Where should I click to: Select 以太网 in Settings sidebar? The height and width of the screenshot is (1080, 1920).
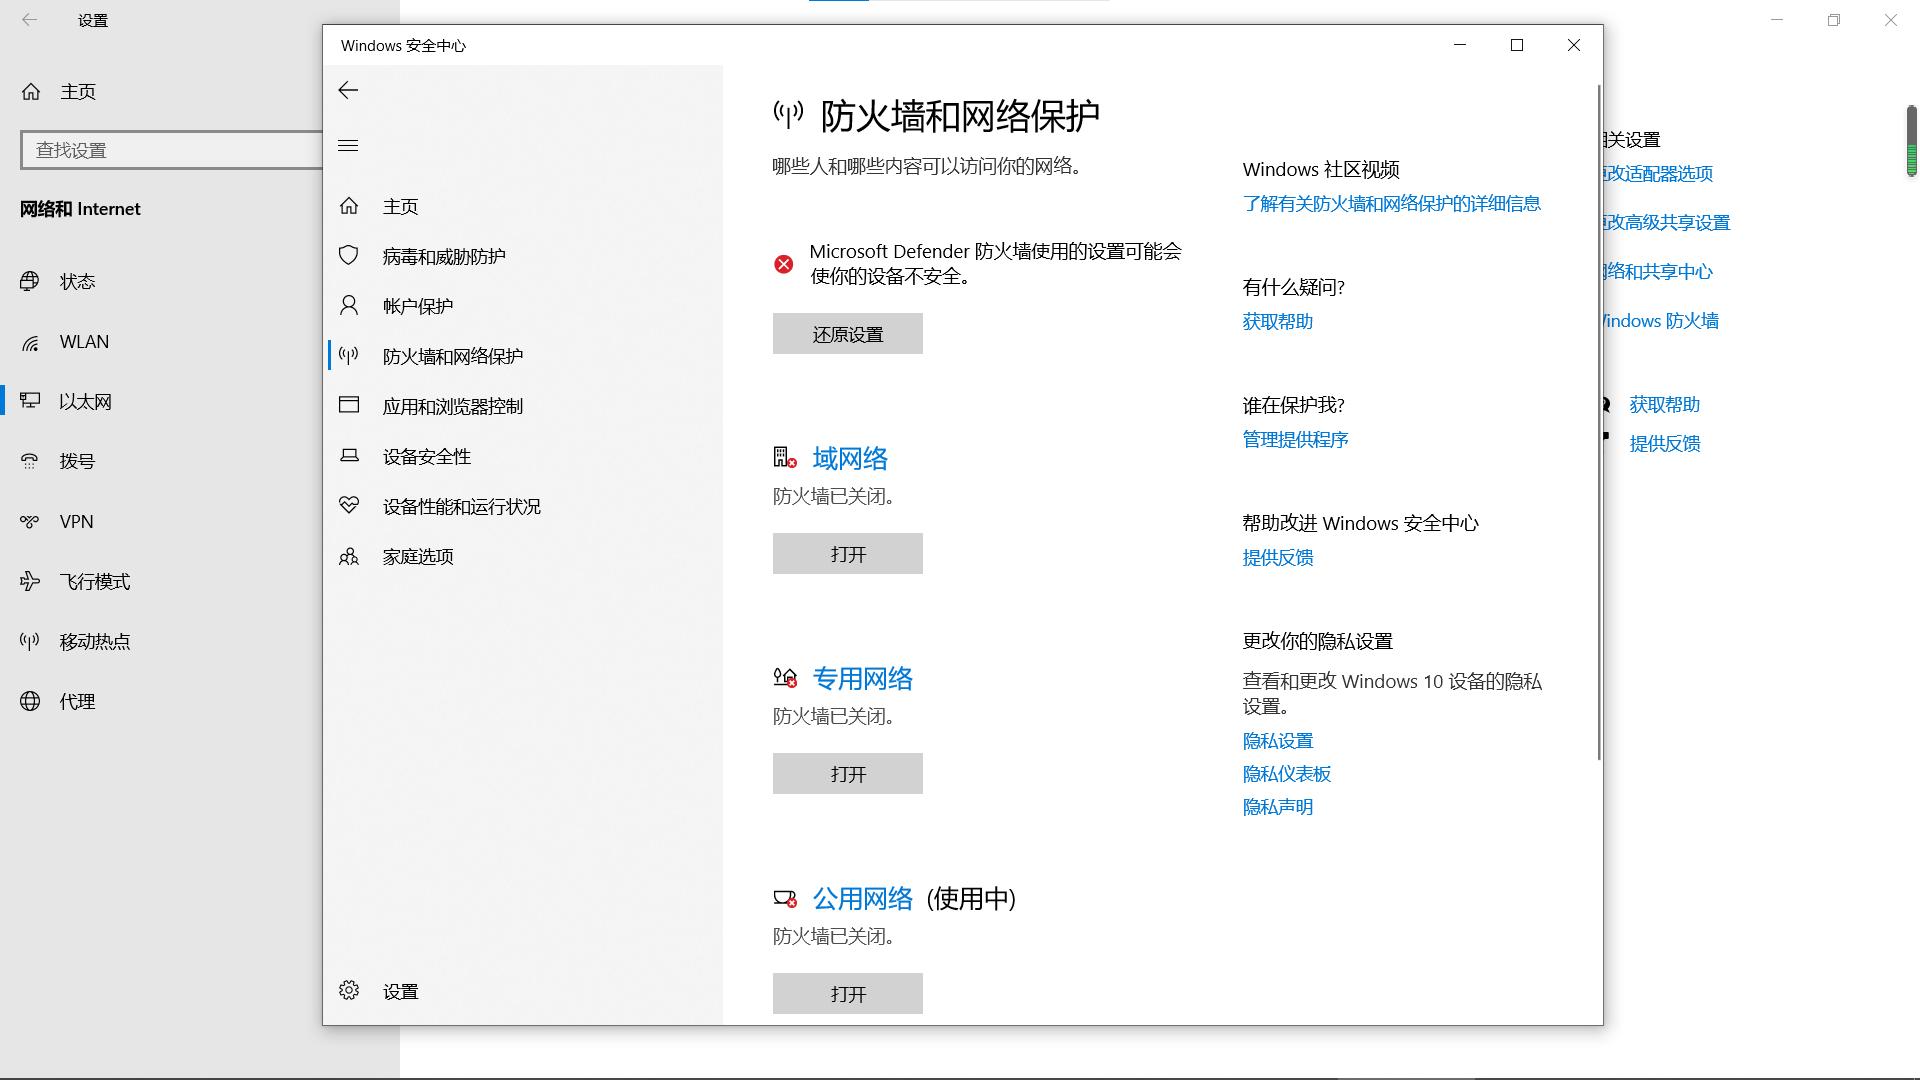(x=85, y=401)
